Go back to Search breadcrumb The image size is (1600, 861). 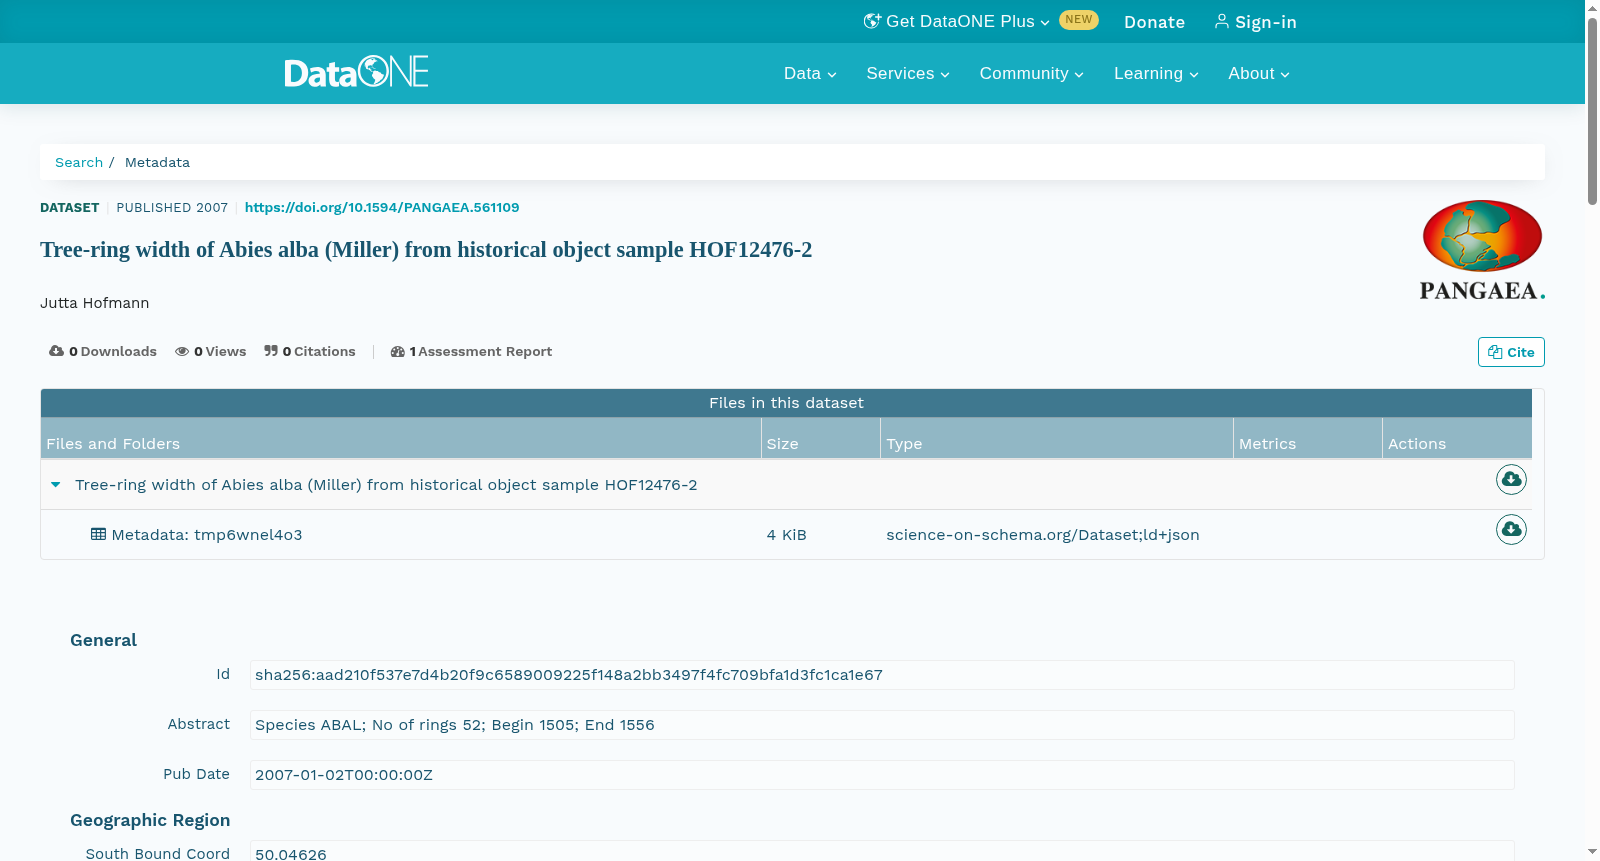79,162
